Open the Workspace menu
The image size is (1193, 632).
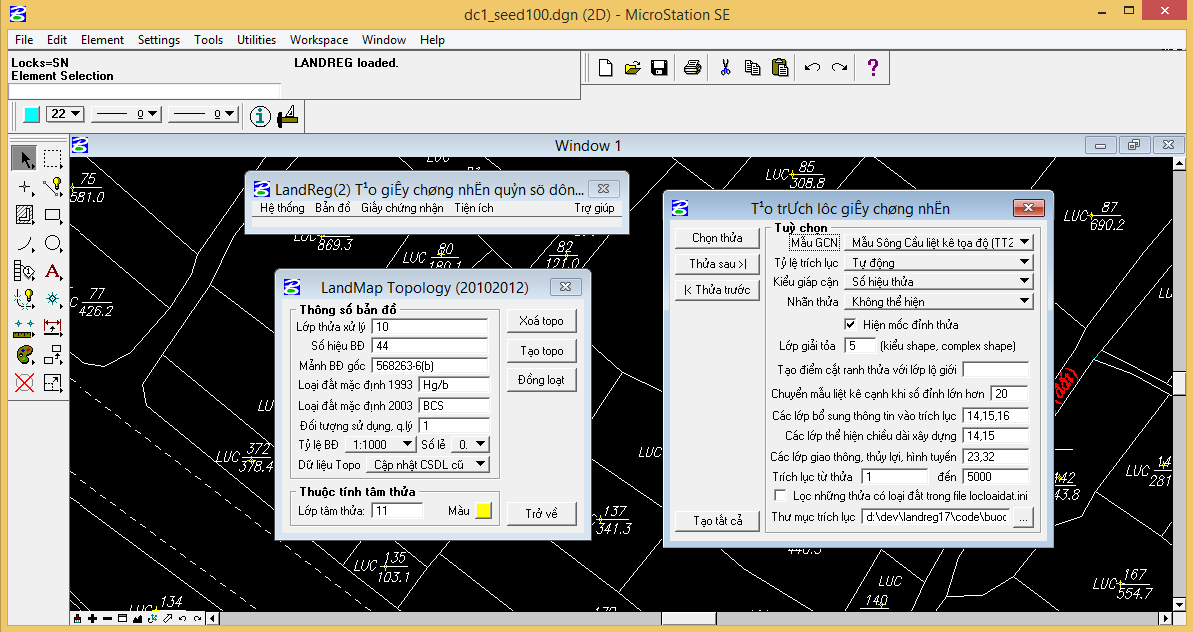(x=319, y=40)
